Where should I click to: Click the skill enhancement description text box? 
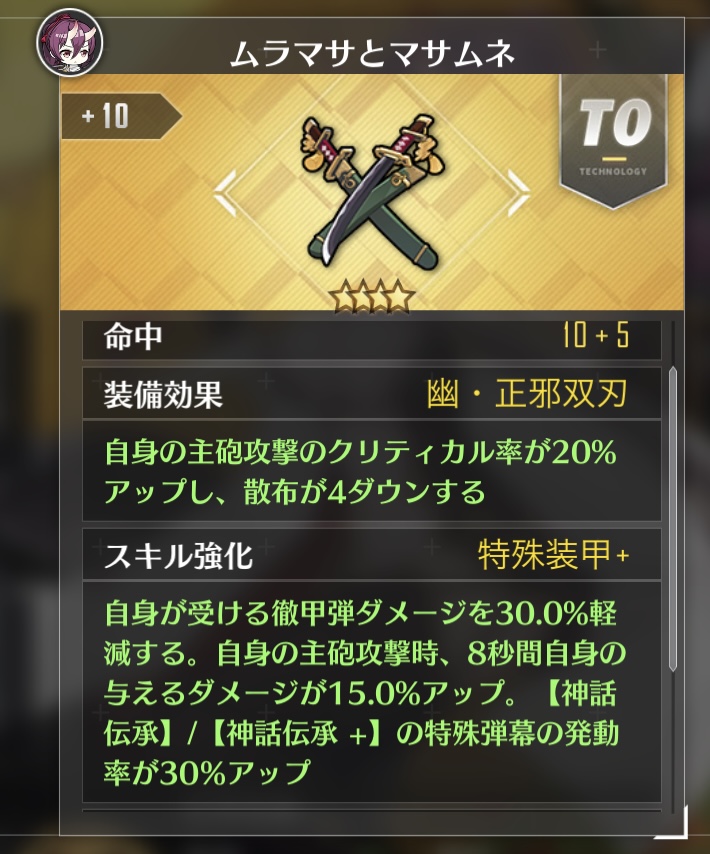pyautogui.click(x=372, y=692)
